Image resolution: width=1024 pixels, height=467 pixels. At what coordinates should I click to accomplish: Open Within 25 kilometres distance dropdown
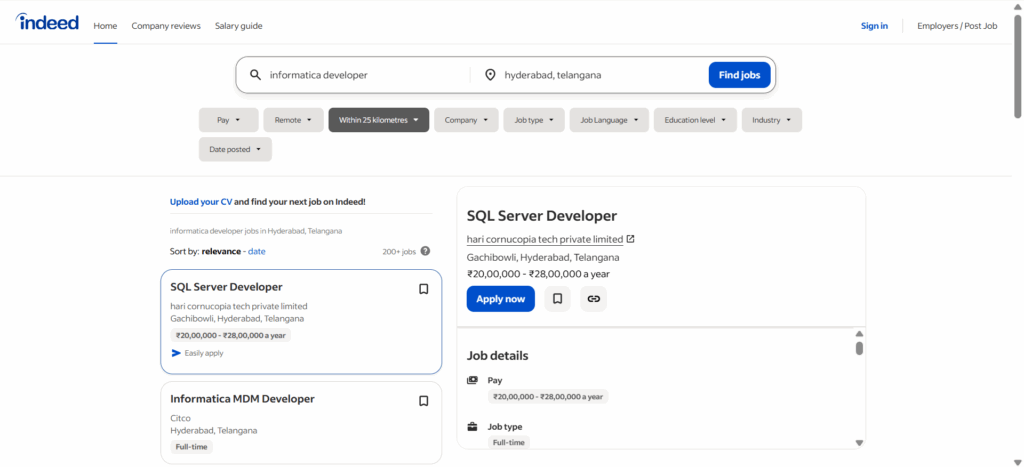pyautogui.click(x=378, y=120)
